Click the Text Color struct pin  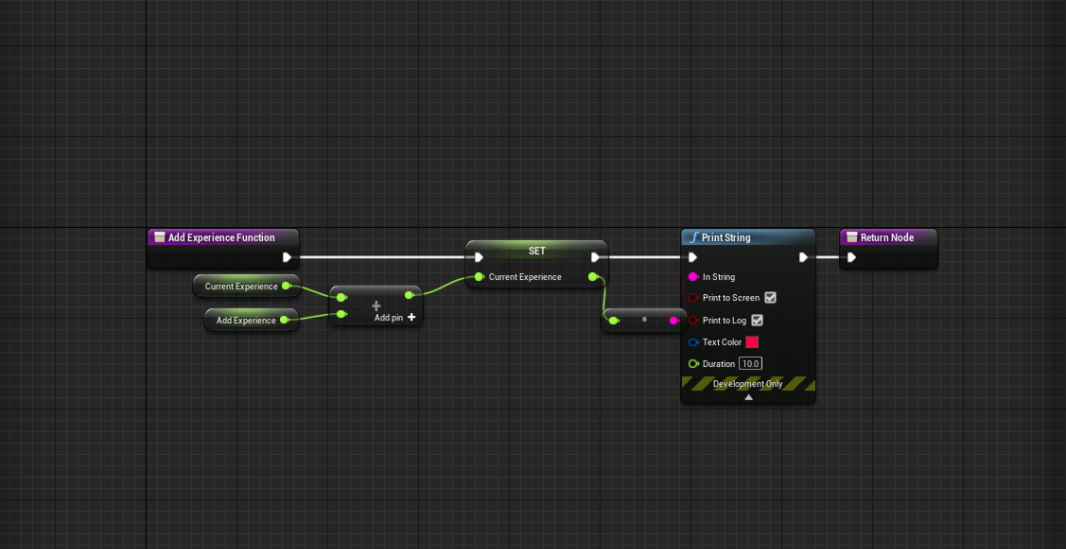pyautogui.click(x=693, y=342)
